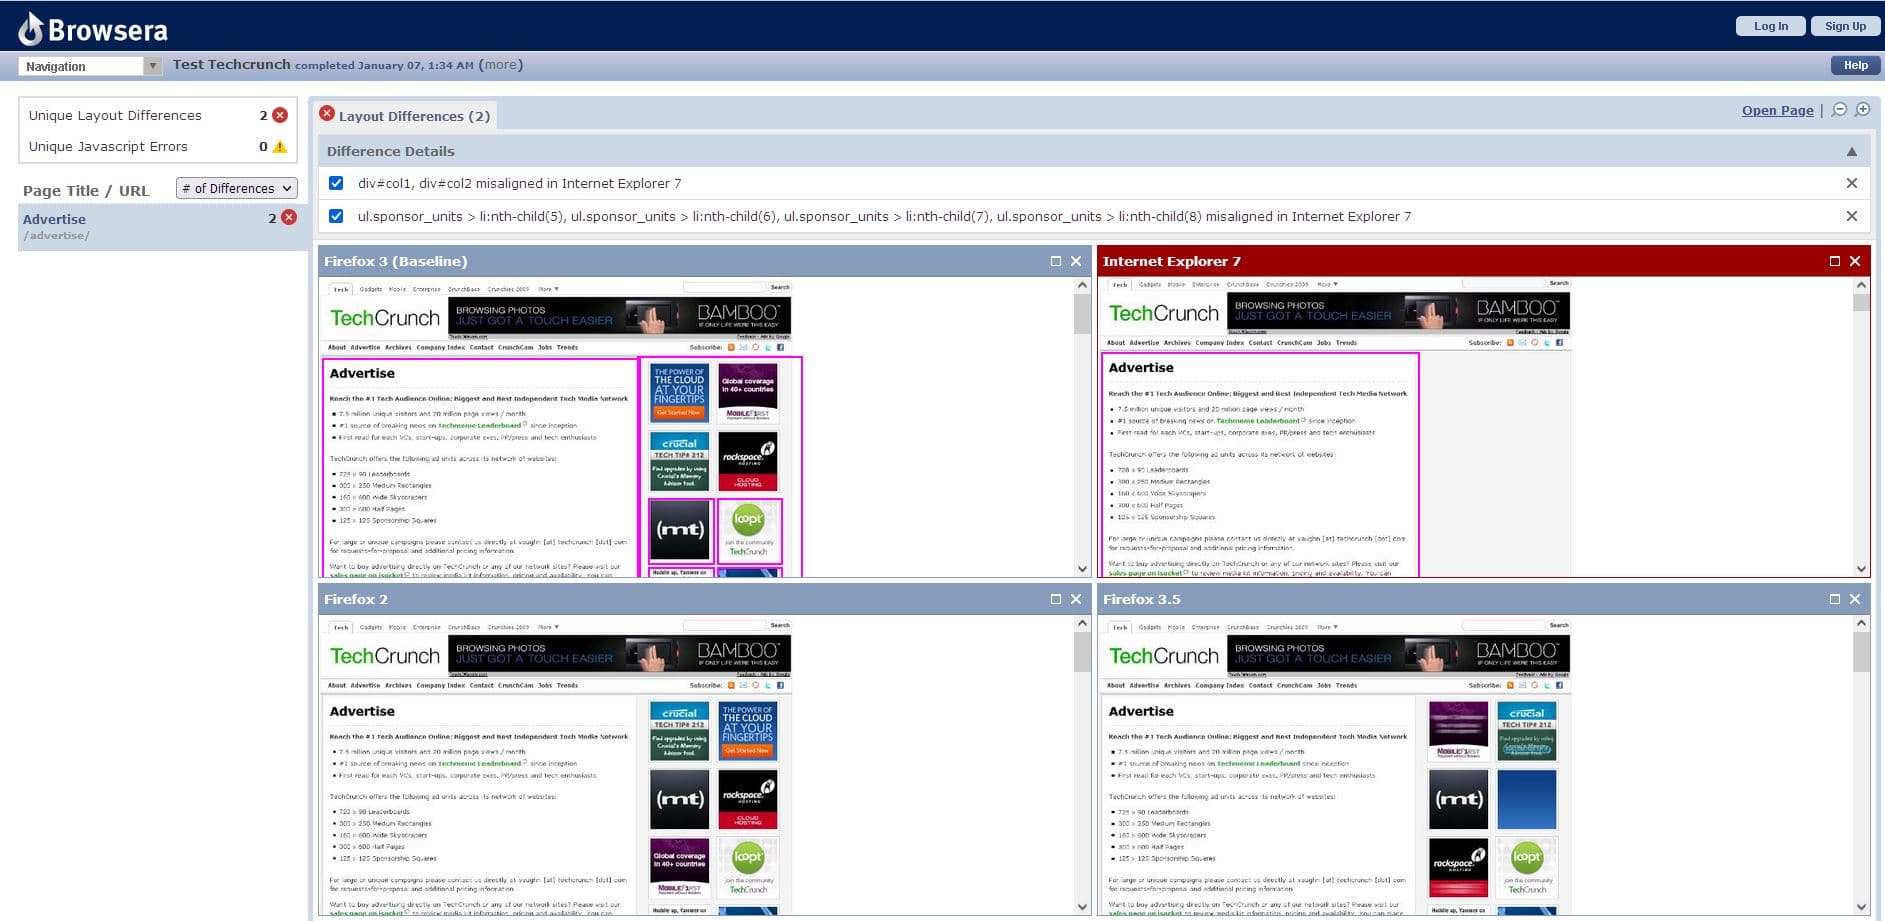This screenshot has height=921, width=1885.
Task: Open the # of Differences sort dropdown
Action: [237, 188]
